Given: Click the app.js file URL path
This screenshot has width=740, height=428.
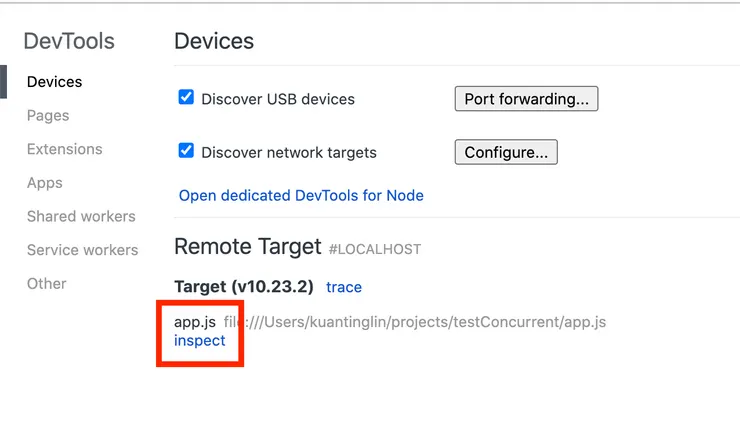Looking at the screenshot, I should [x=415, y=322].
